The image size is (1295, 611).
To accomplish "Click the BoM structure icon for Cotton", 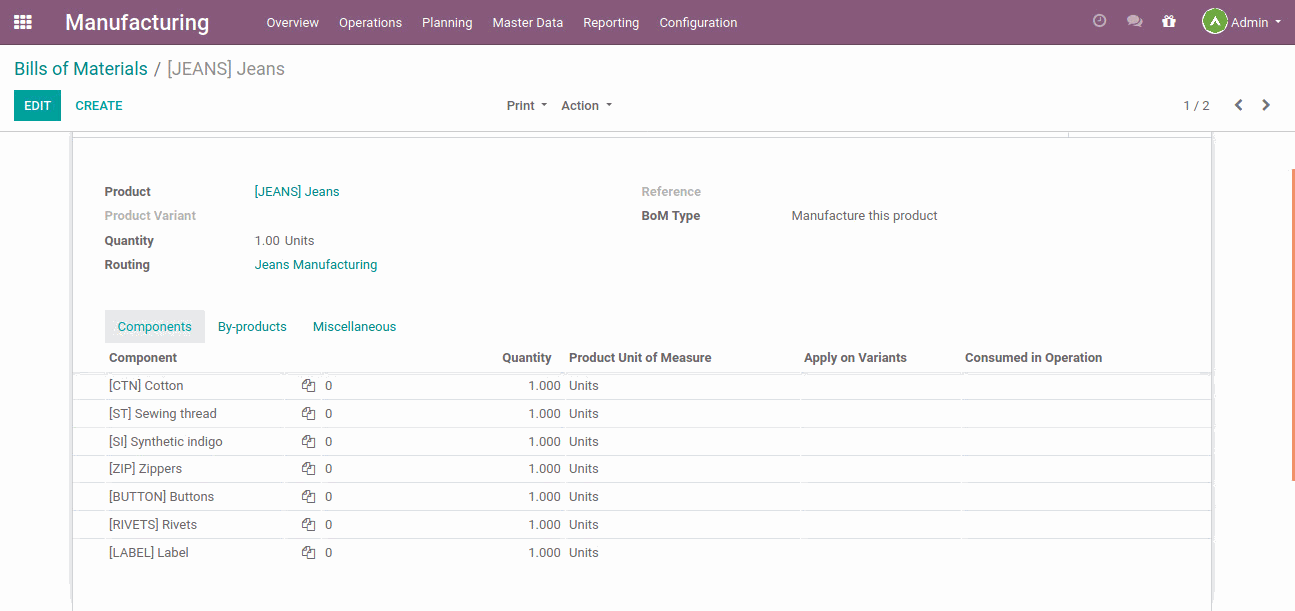I will click(x=308, y=386).
